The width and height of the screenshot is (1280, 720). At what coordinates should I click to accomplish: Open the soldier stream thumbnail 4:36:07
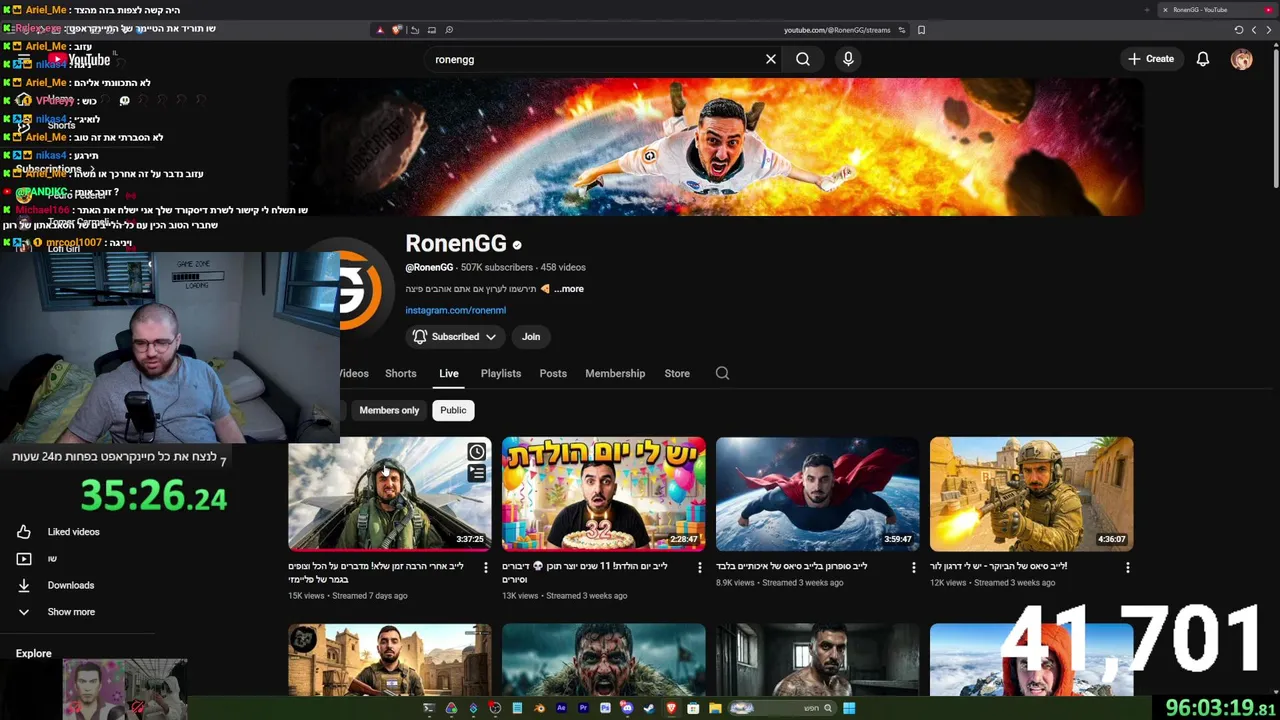1032,494
